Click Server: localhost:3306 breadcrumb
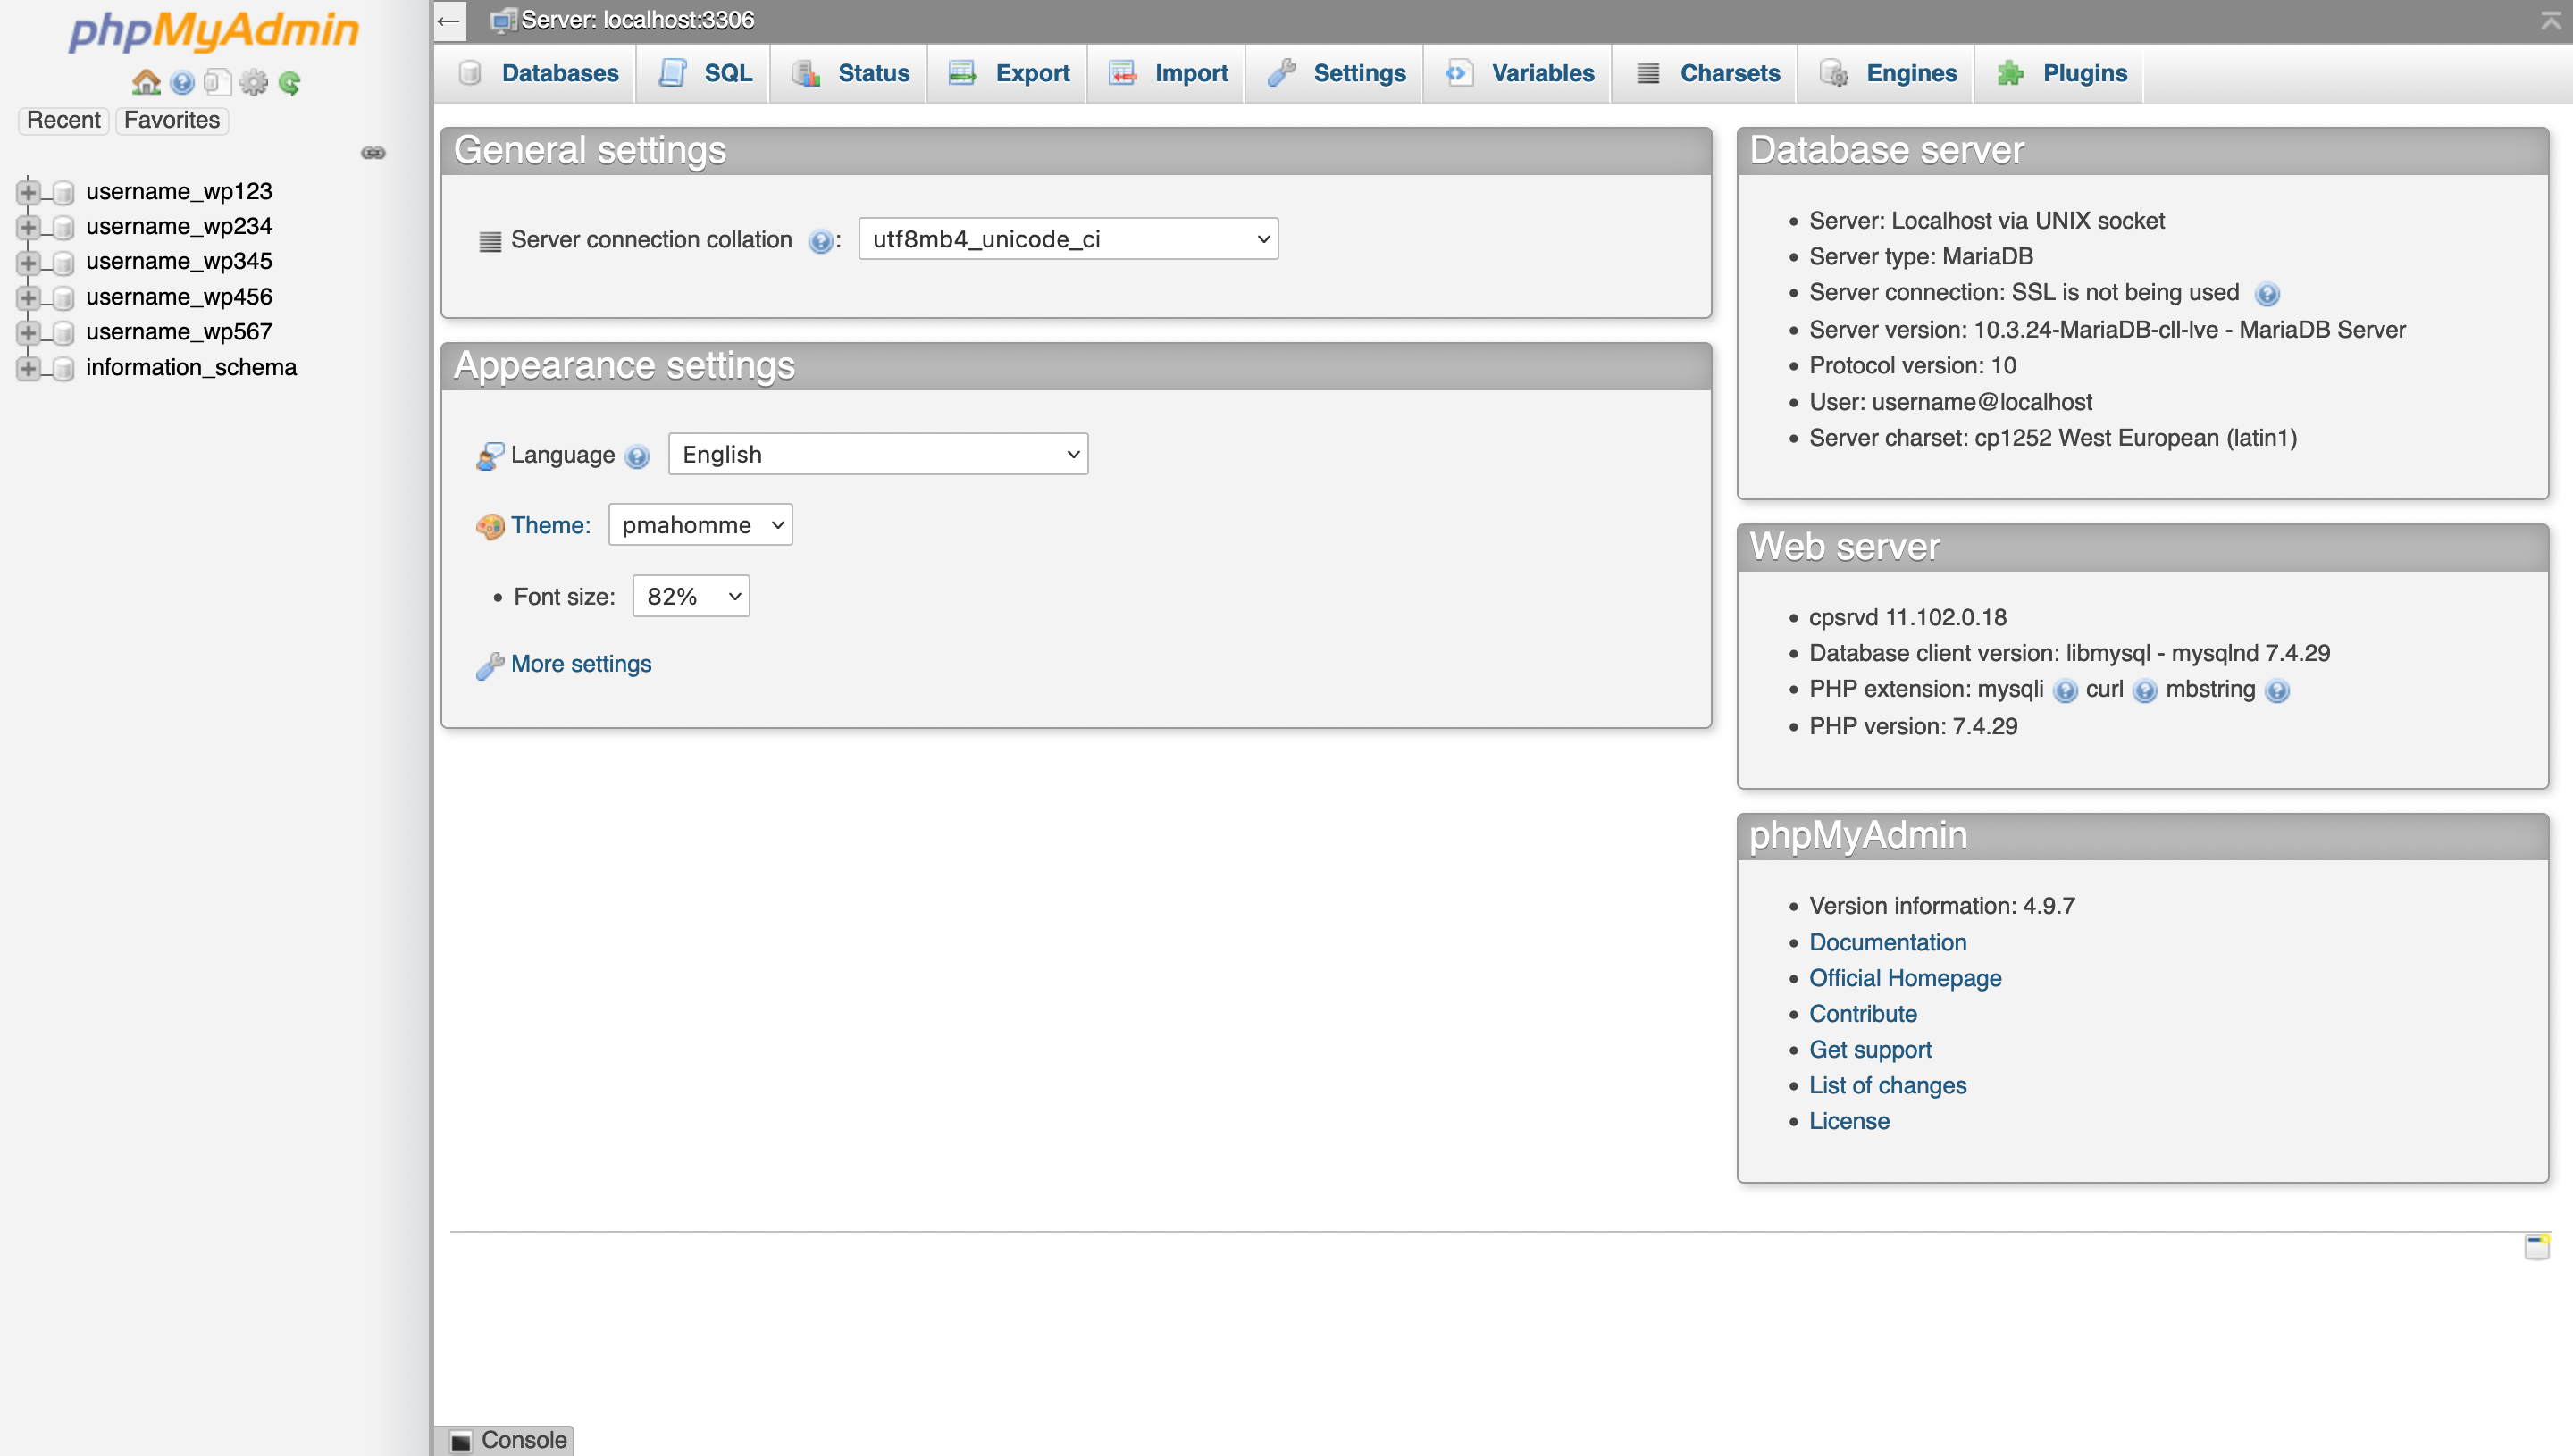This screenshot has width=2573, height=1456. click(x=637, y=20)
